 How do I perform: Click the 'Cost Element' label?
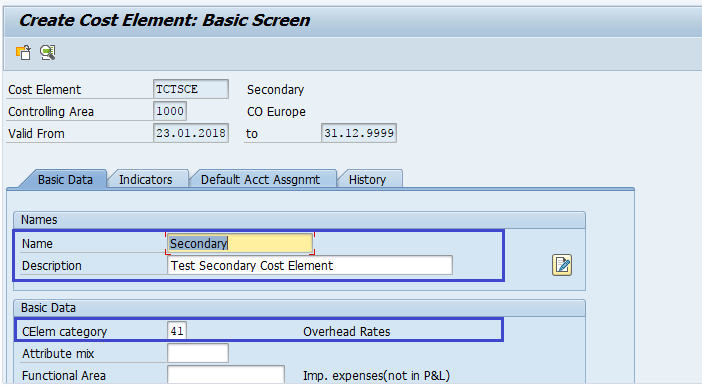pos(44,90)
